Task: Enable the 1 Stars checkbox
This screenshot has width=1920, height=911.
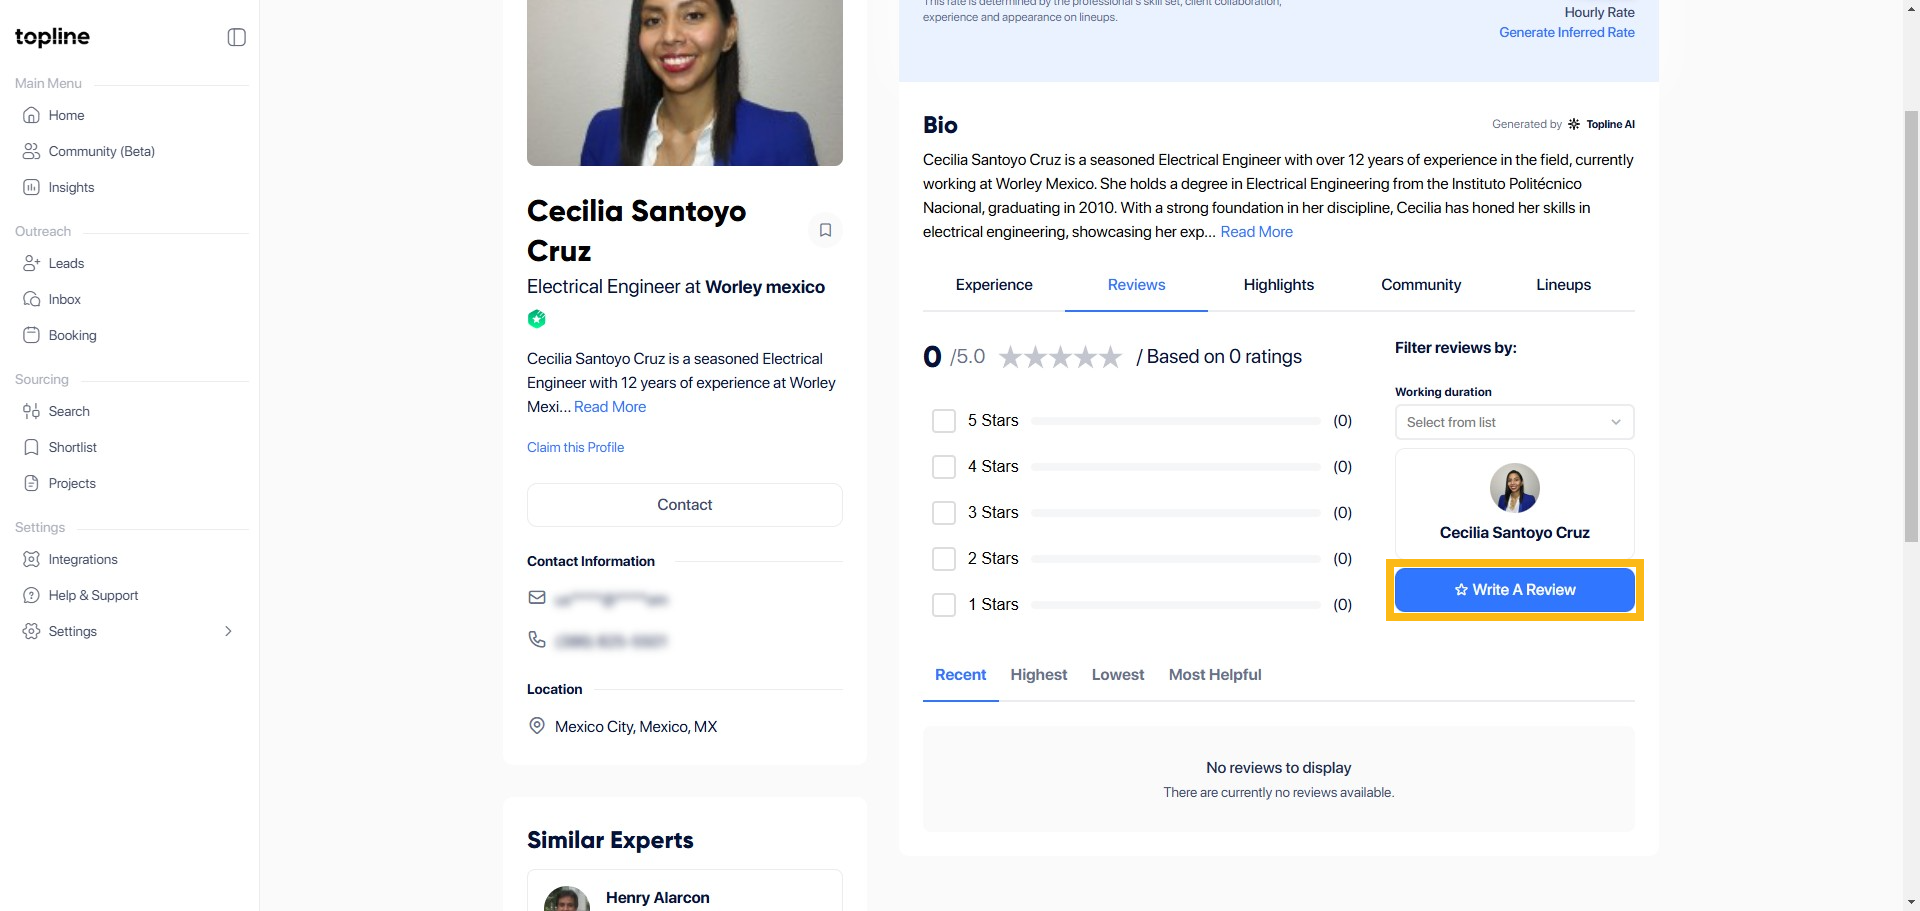Action: coord(943,605)
